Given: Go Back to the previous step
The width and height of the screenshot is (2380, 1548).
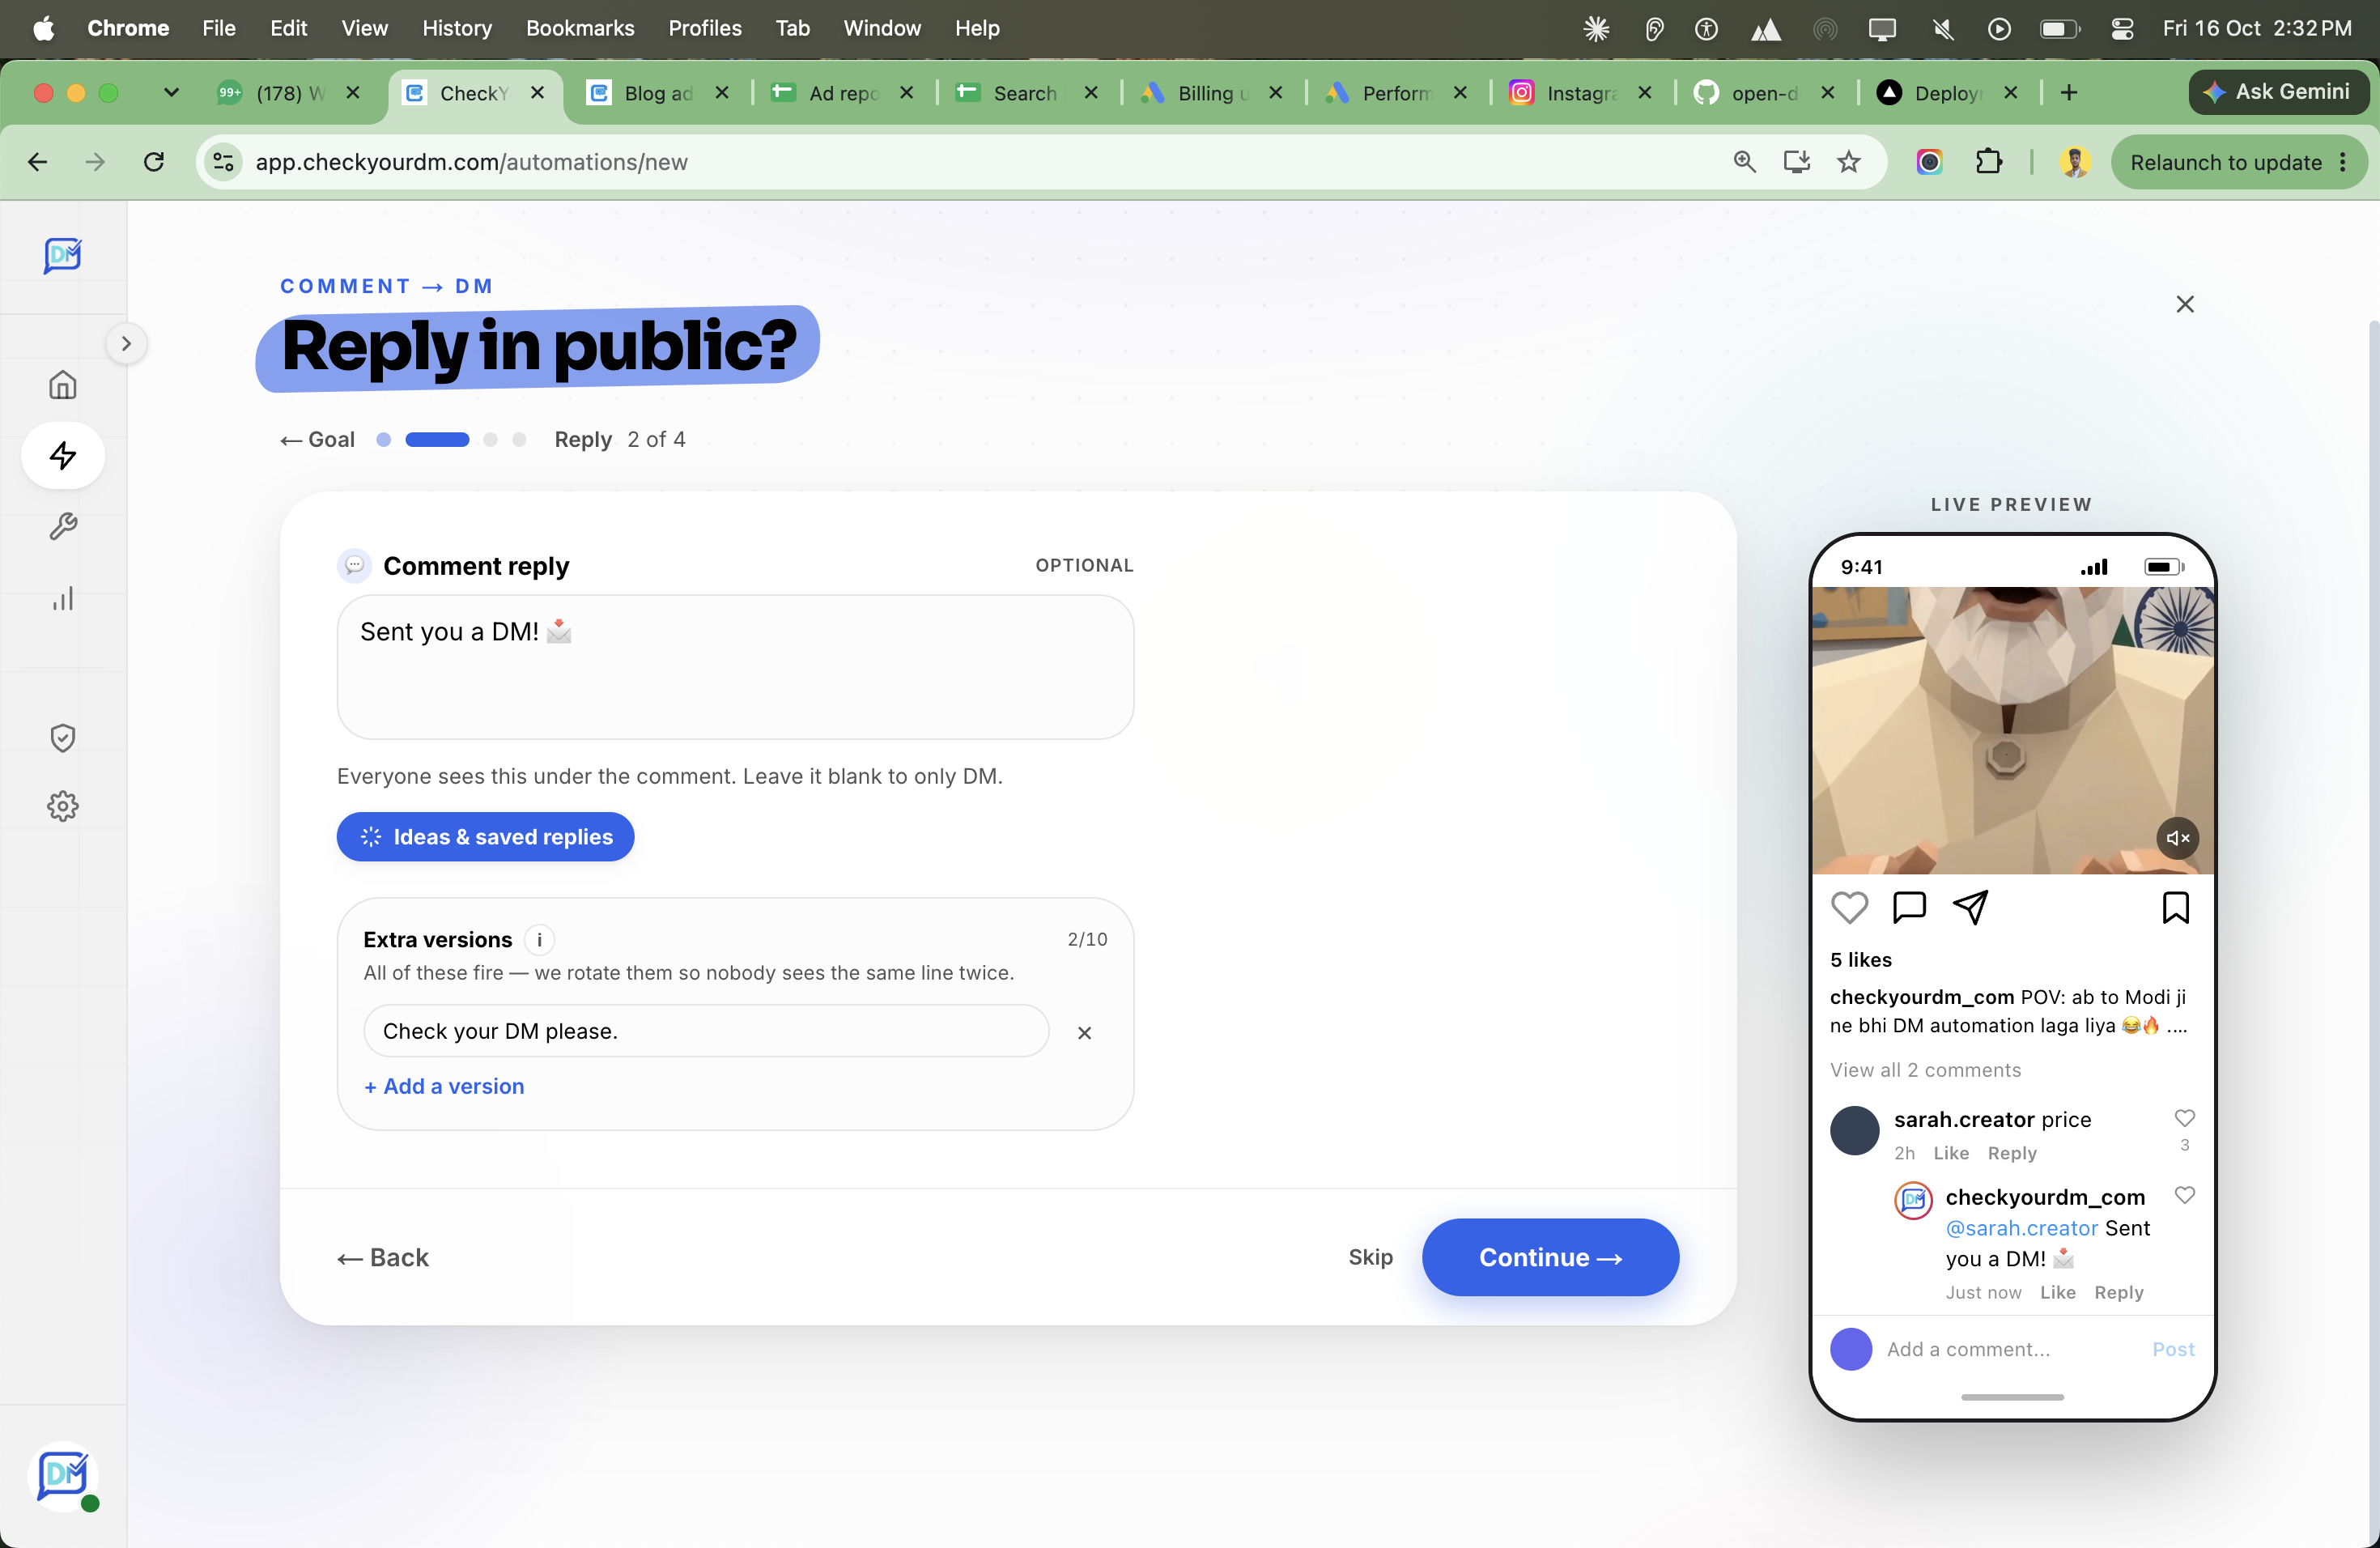Looking at the screenshot, I should (x=383, y=1257).
